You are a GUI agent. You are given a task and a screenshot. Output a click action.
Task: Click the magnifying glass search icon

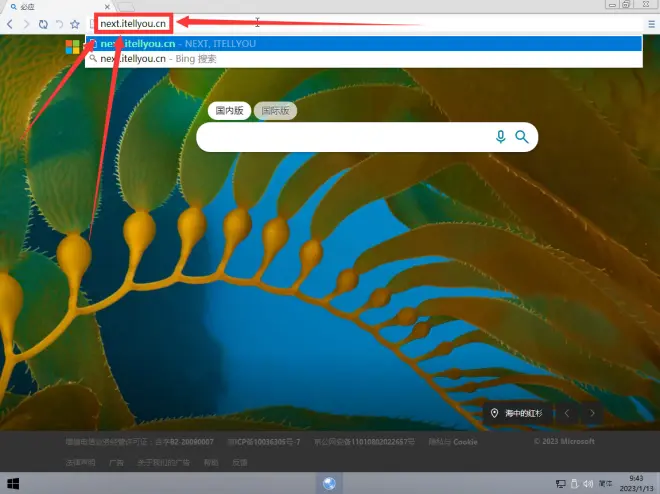tap(521, 137)
